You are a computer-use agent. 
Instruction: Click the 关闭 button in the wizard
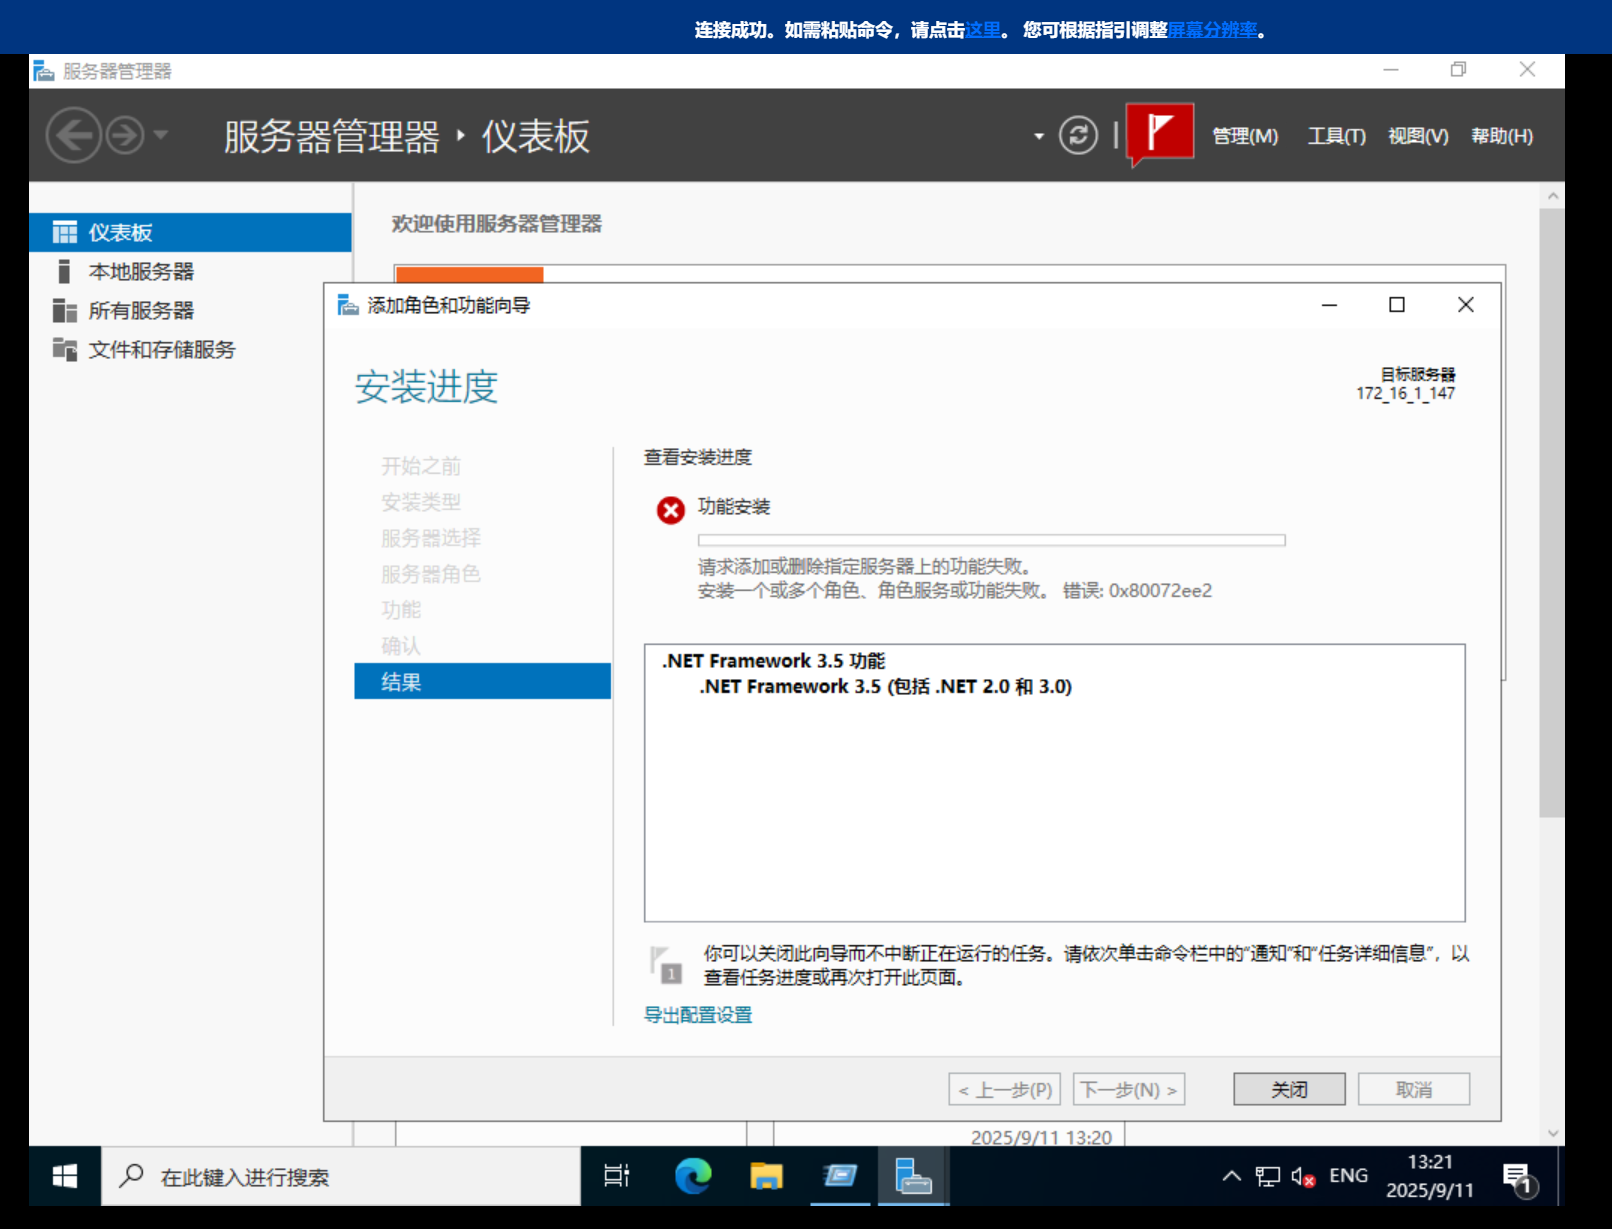[1289, 1089]
